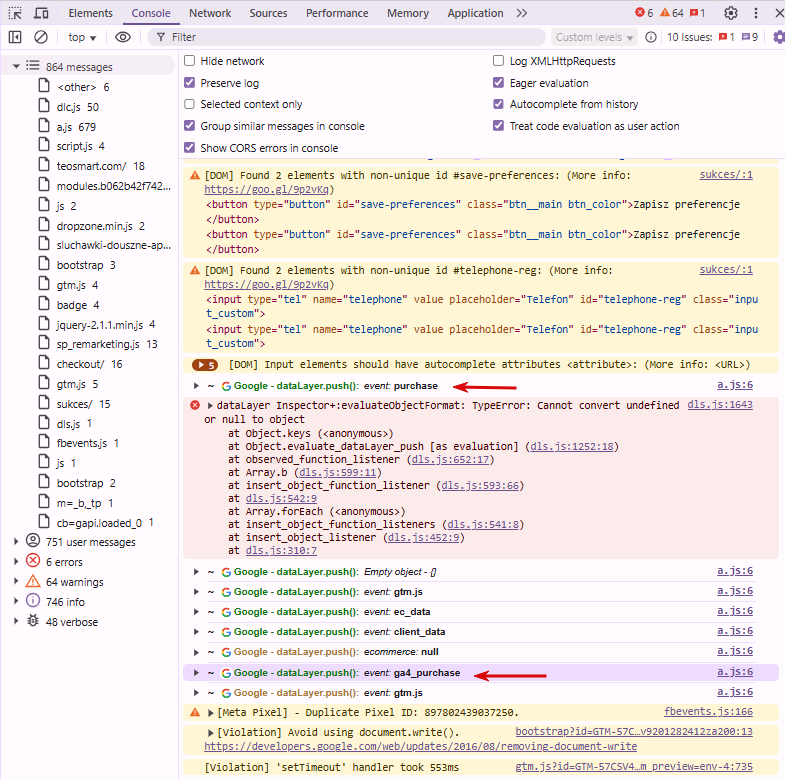Select the user messages person icon
Screen dimensions: 785x780
33,541
